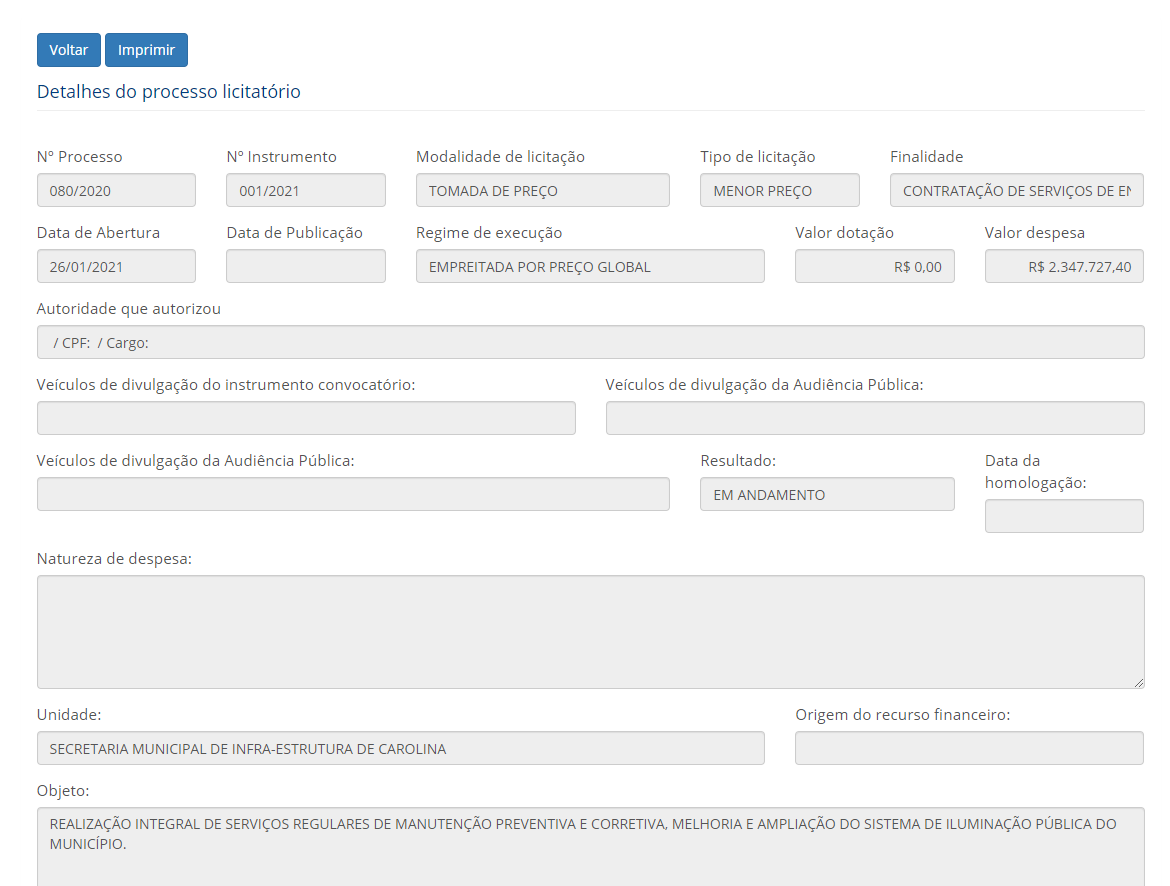
Task: Click the label Modalidade de licitação
Action: (500, 157)
